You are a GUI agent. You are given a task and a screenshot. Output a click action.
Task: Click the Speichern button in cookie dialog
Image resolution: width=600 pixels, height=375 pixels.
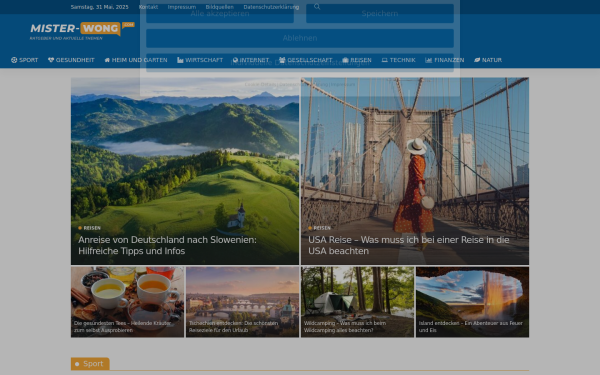[x=380, y=14]
